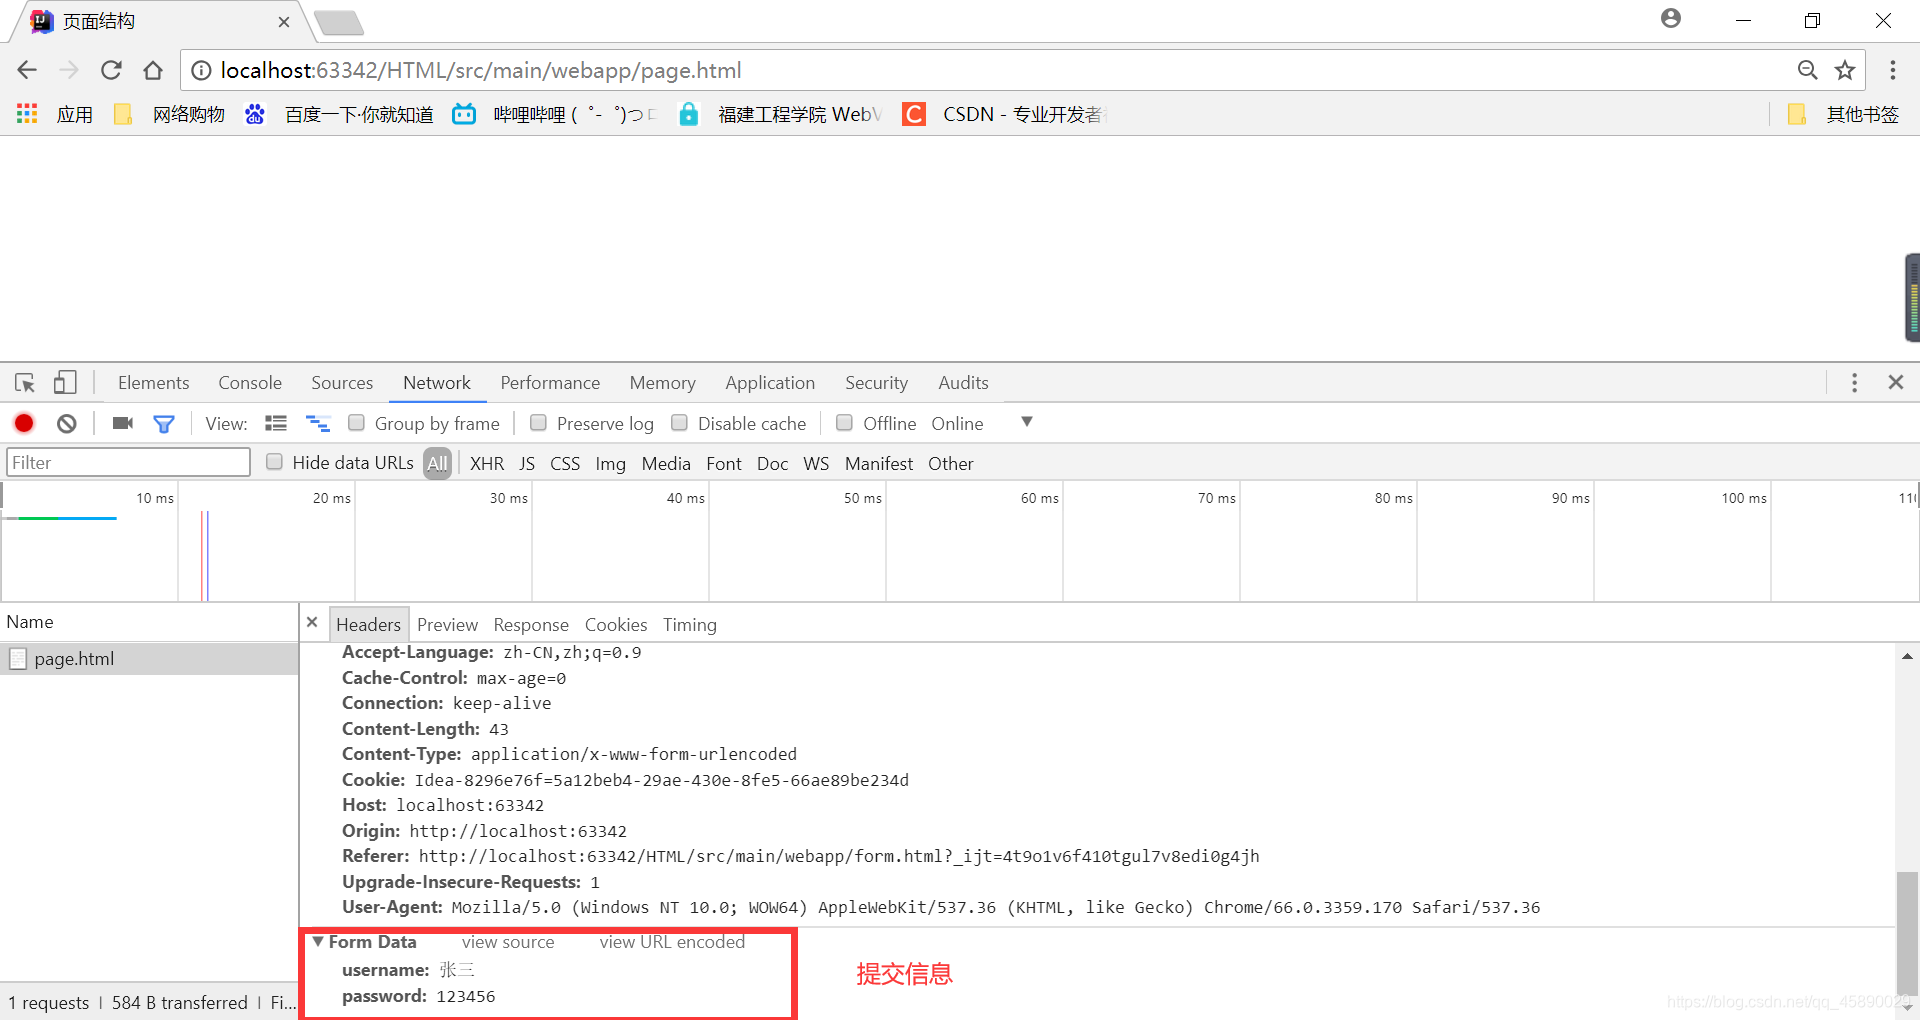Viewport: 1920px width, 1020px height.
Task: Click the headers pane vertical scrollbar thumb
Action: point(1907,932)
